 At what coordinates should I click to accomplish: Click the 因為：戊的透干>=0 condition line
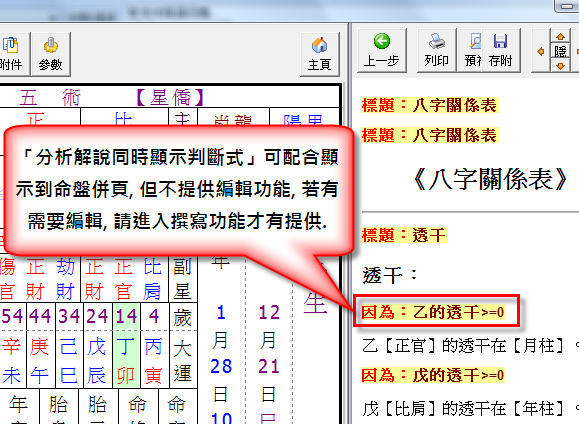point(433,375)
